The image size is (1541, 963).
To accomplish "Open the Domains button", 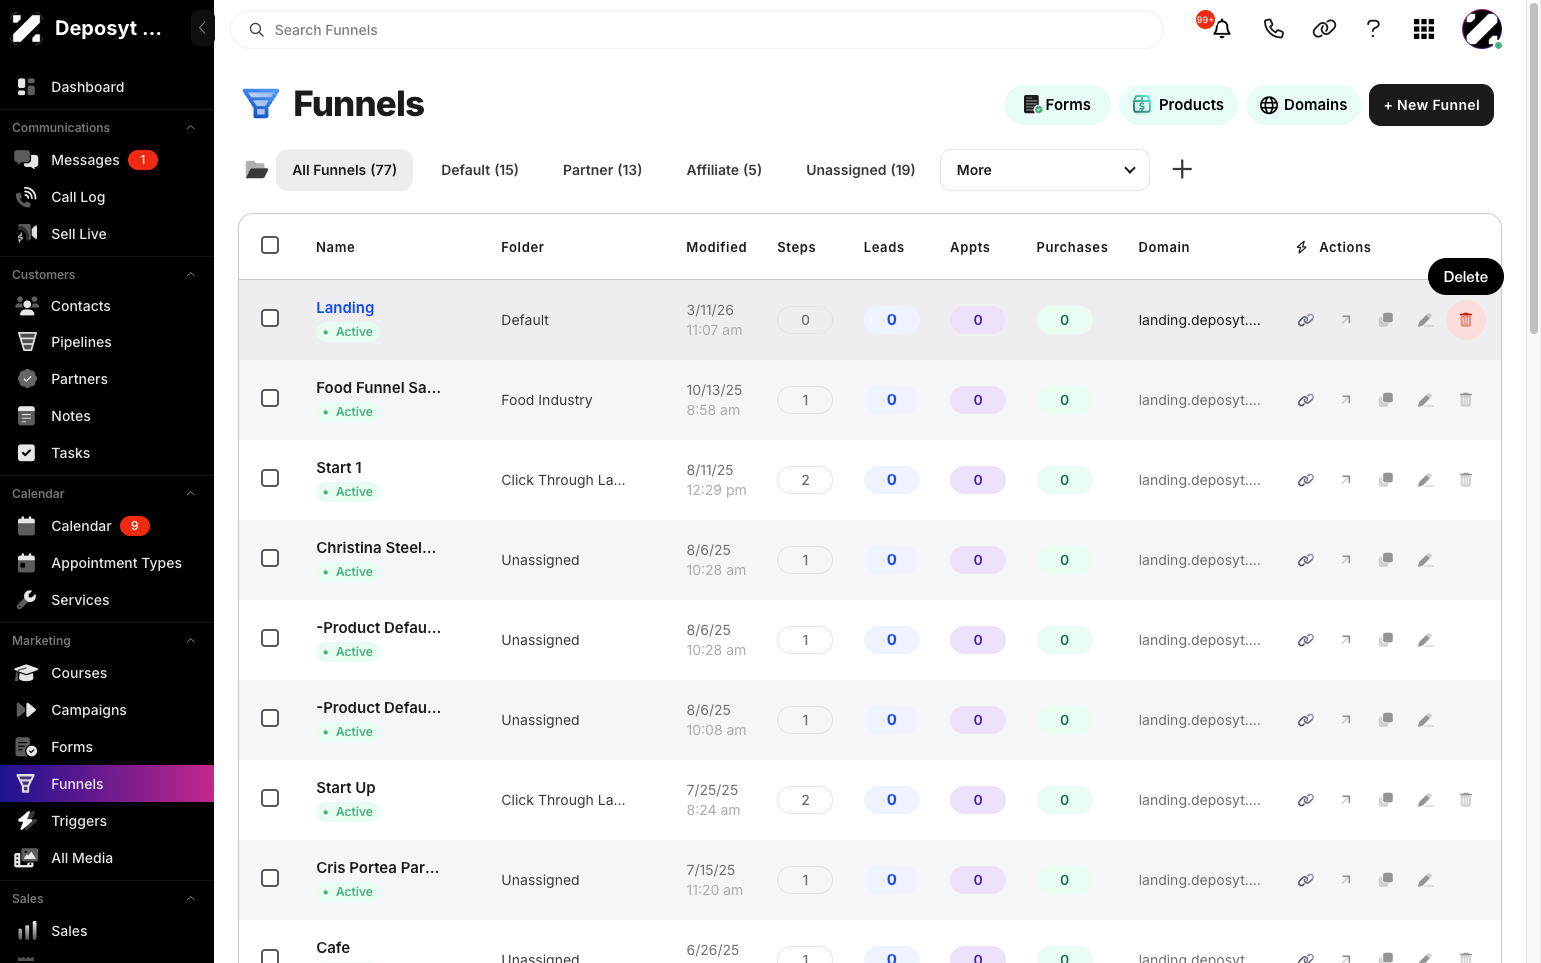I will 1303,105.
